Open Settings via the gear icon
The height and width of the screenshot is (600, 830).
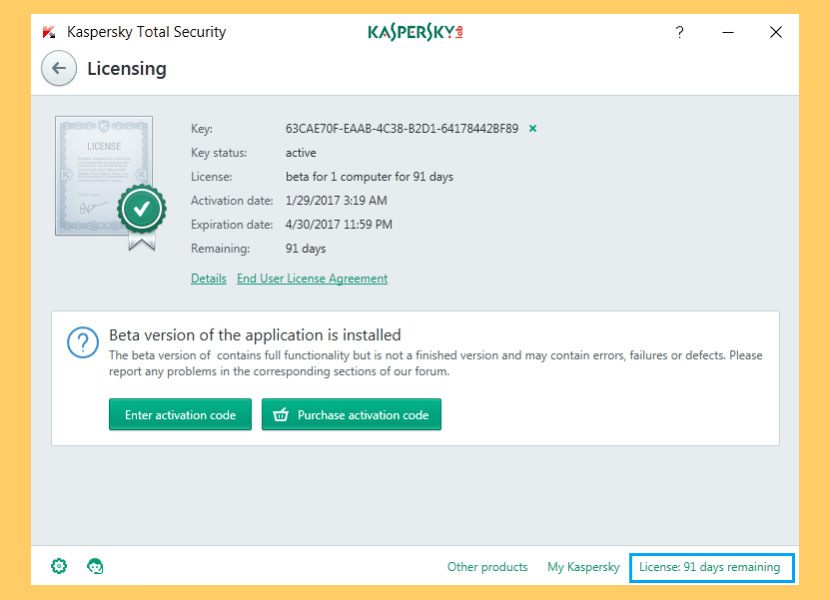coord(59,566)
